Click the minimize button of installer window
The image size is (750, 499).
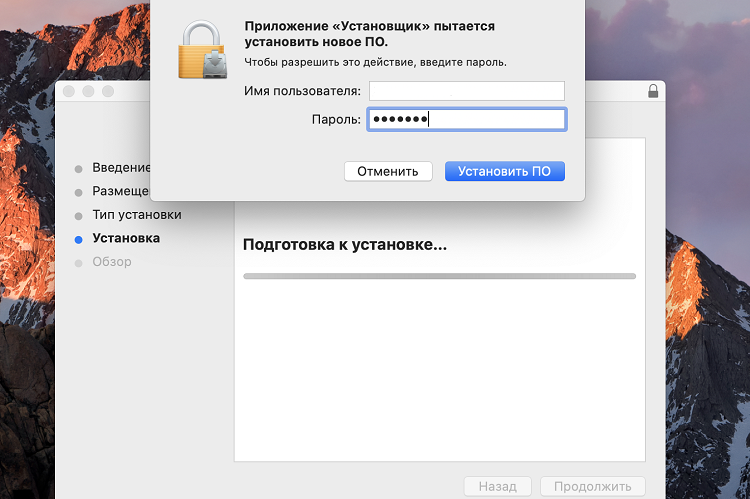coord(88,91)
